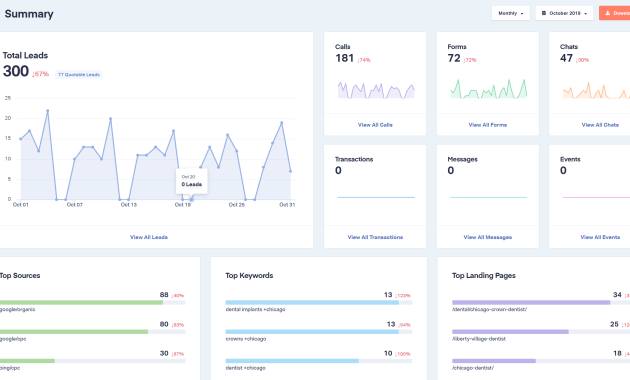Open View All Leads link
630x380 pixels.
coord(149,237)
